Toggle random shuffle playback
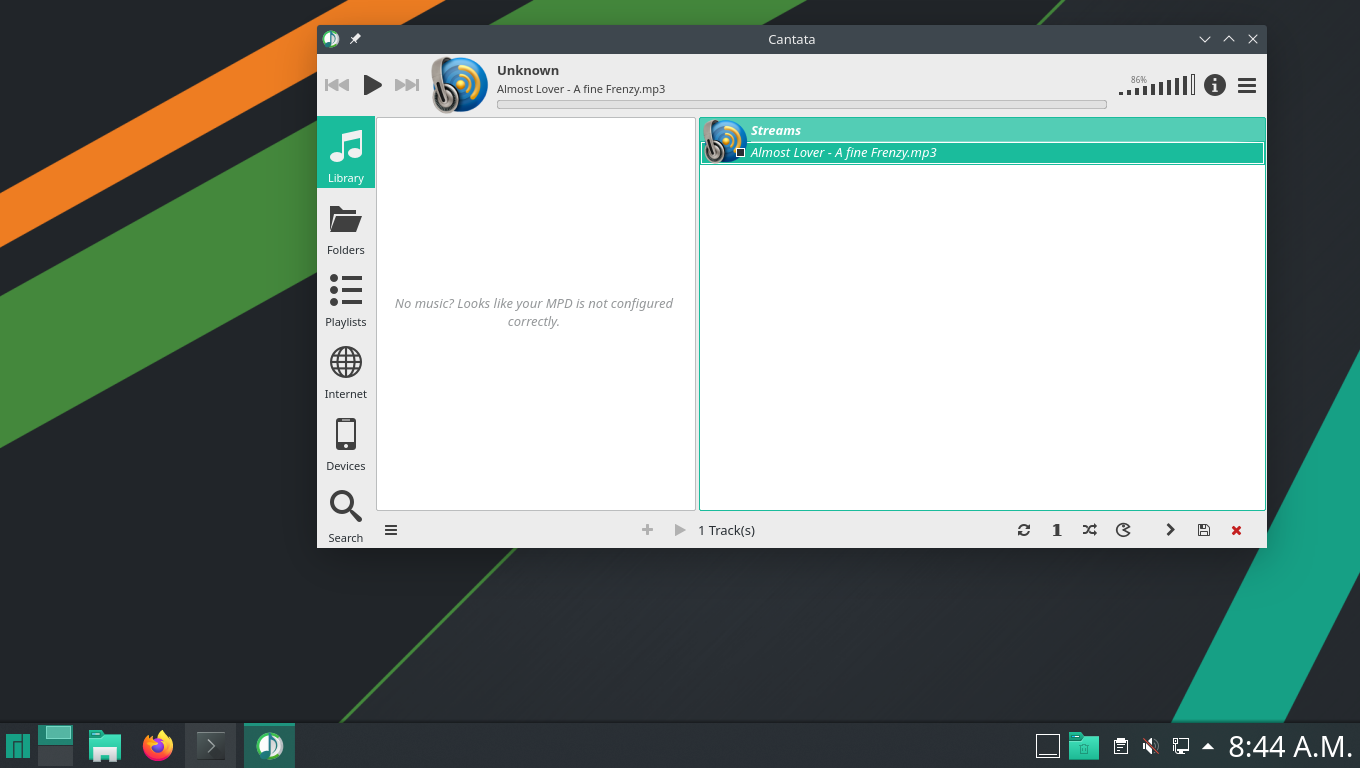This screenshot has width=1360, height=768. (1090, 530)
